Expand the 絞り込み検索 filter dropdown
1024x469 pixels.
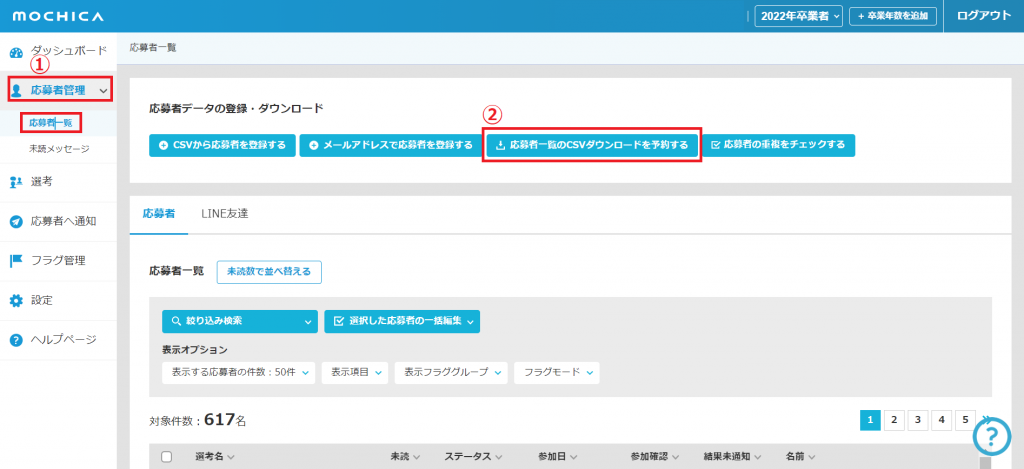point(240,321)
